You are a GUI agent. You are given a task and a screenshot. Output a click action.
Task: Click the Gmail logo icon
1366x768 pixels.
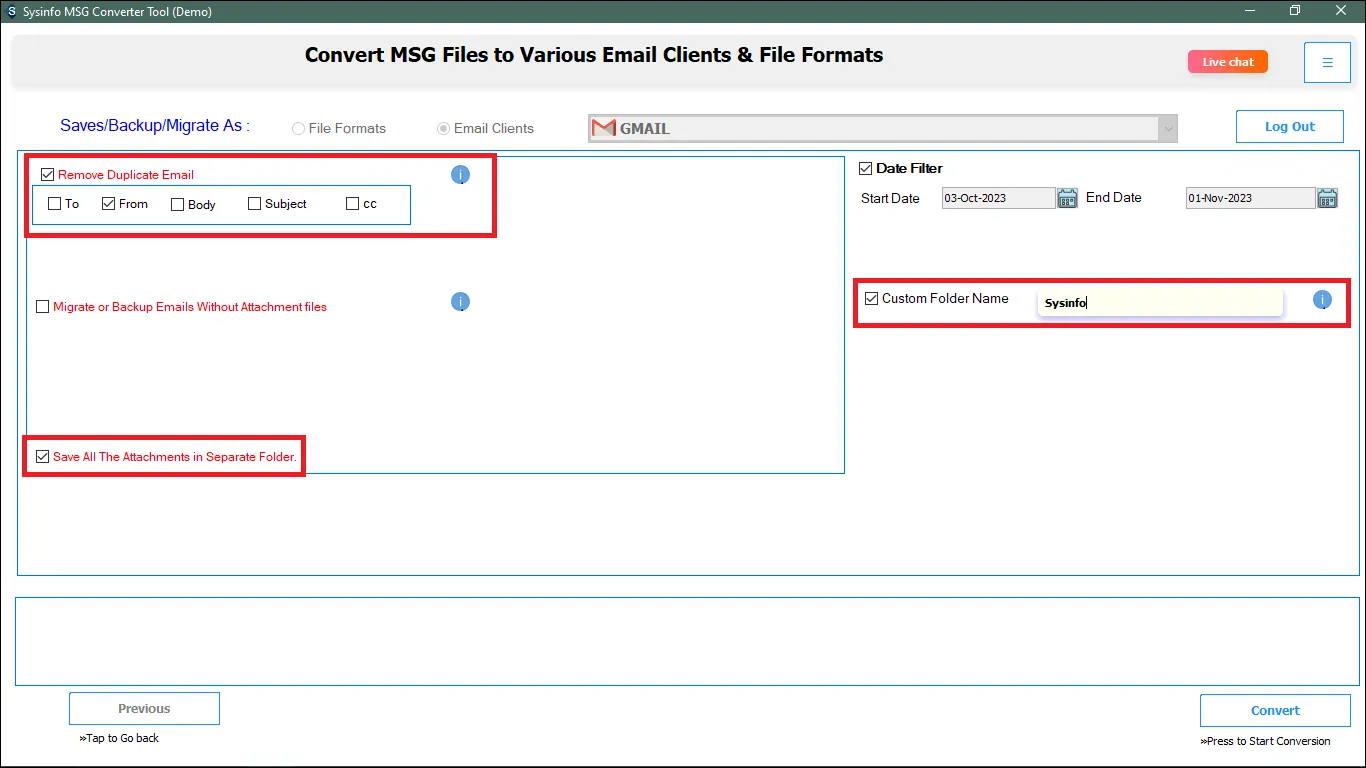tap(604, 128)
